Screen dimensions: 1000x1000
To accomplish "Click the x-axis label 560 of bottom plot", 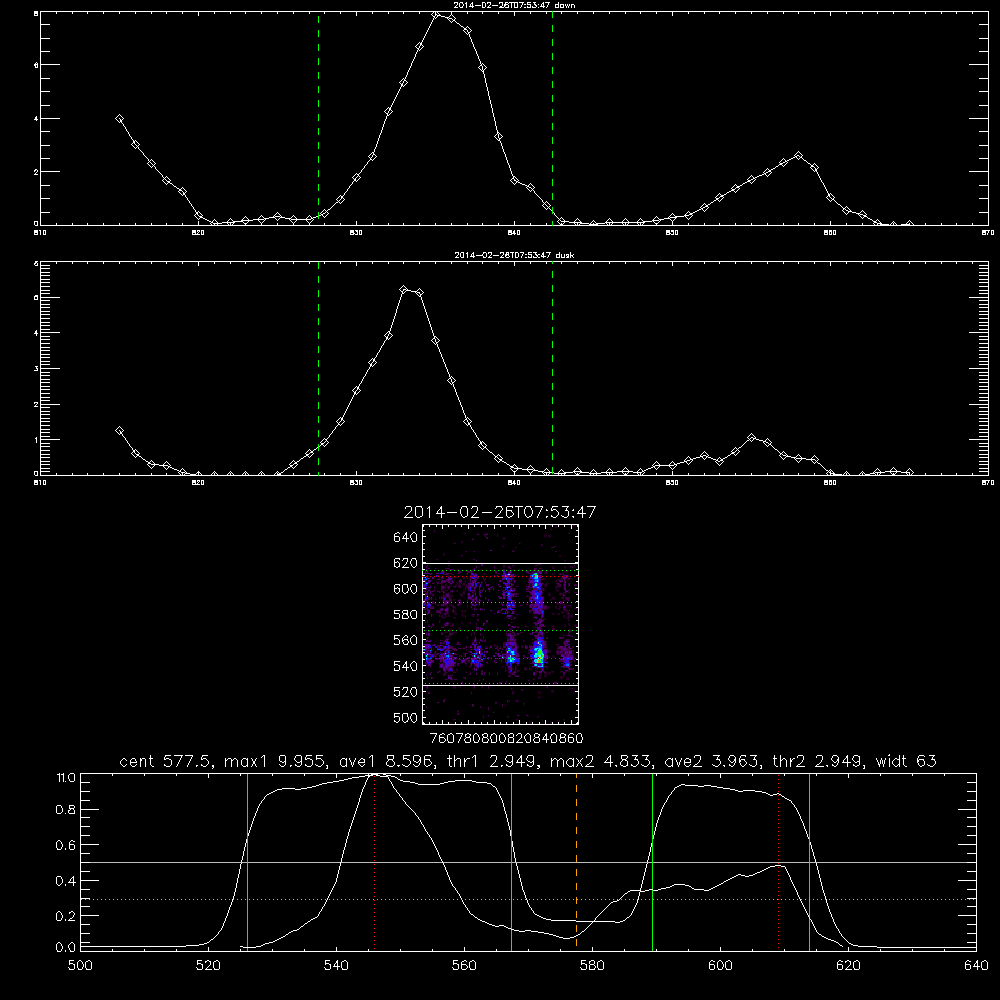I will coord(464,966).
